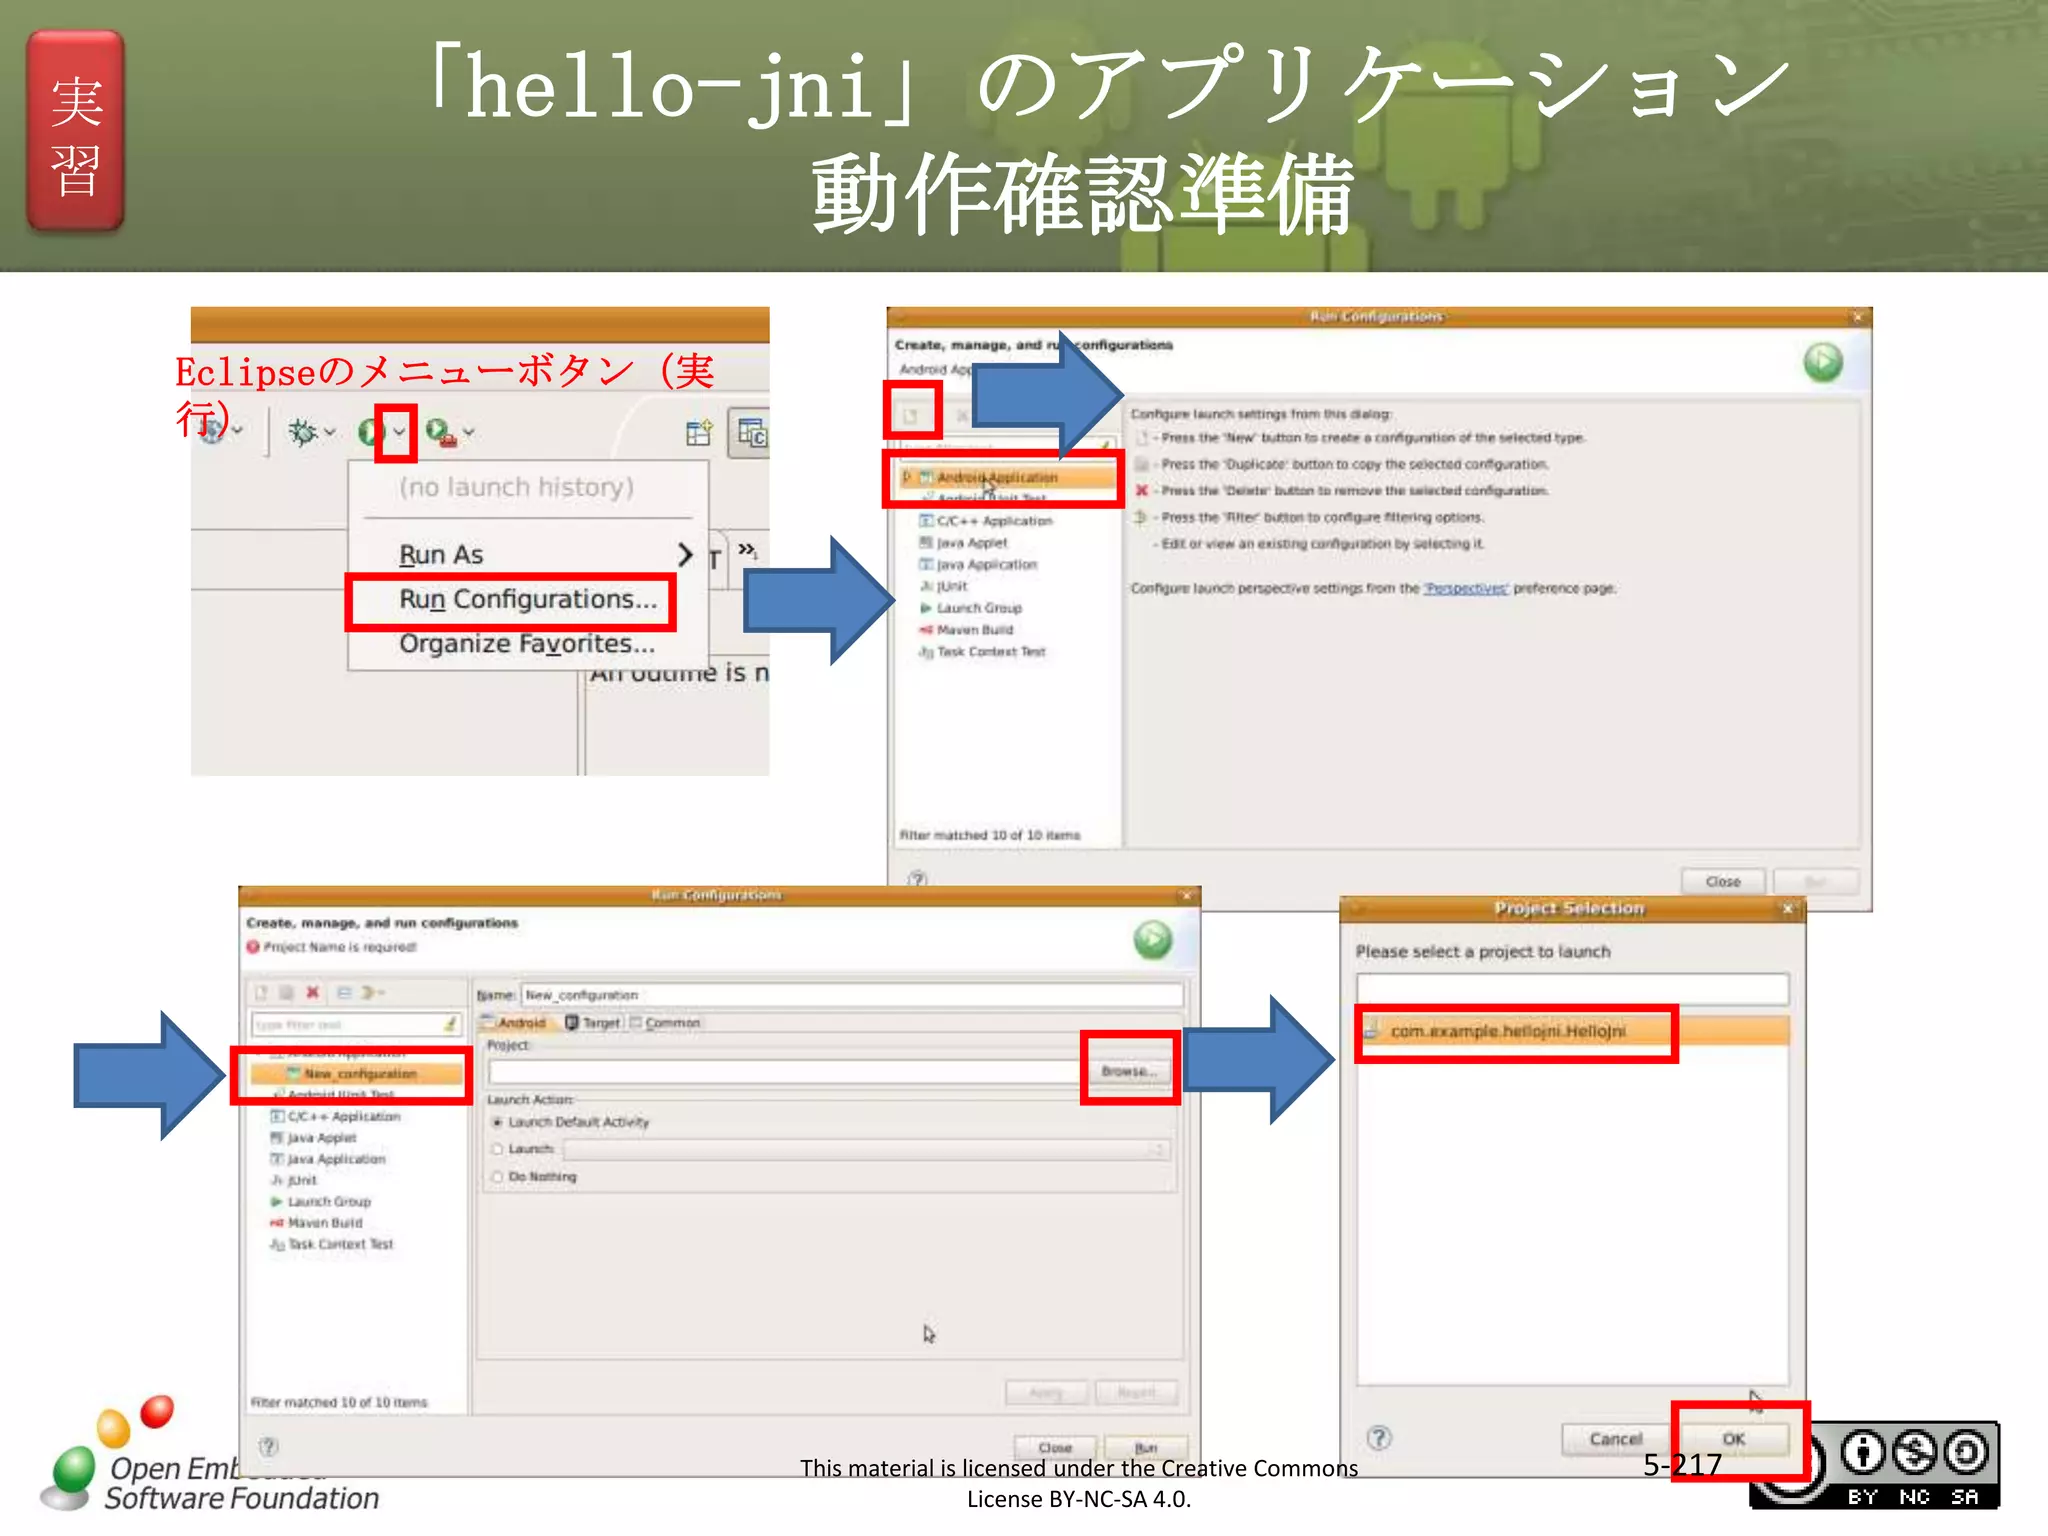This screenshot has width=2048, height=1536.
Task: Click the Collapse All icon in the New_configuration dialog toolbar
Action: tap(344, 993)
